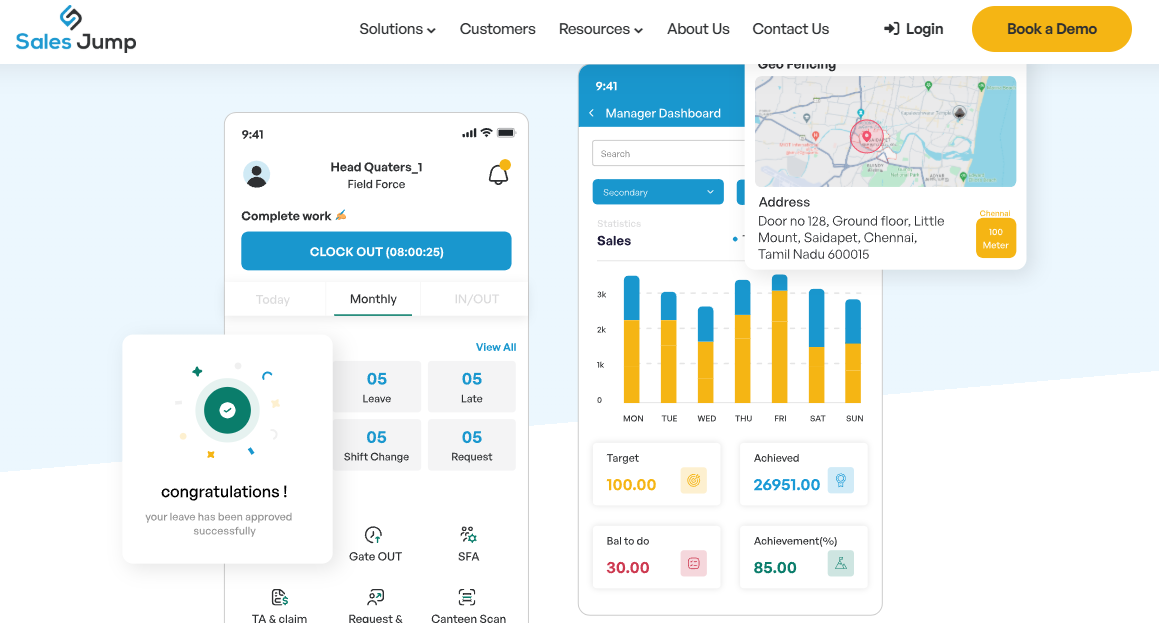The height and width of the screenshot is (623, 1159).
Task: Click the user profile avatar
Action: click(256, 174)
